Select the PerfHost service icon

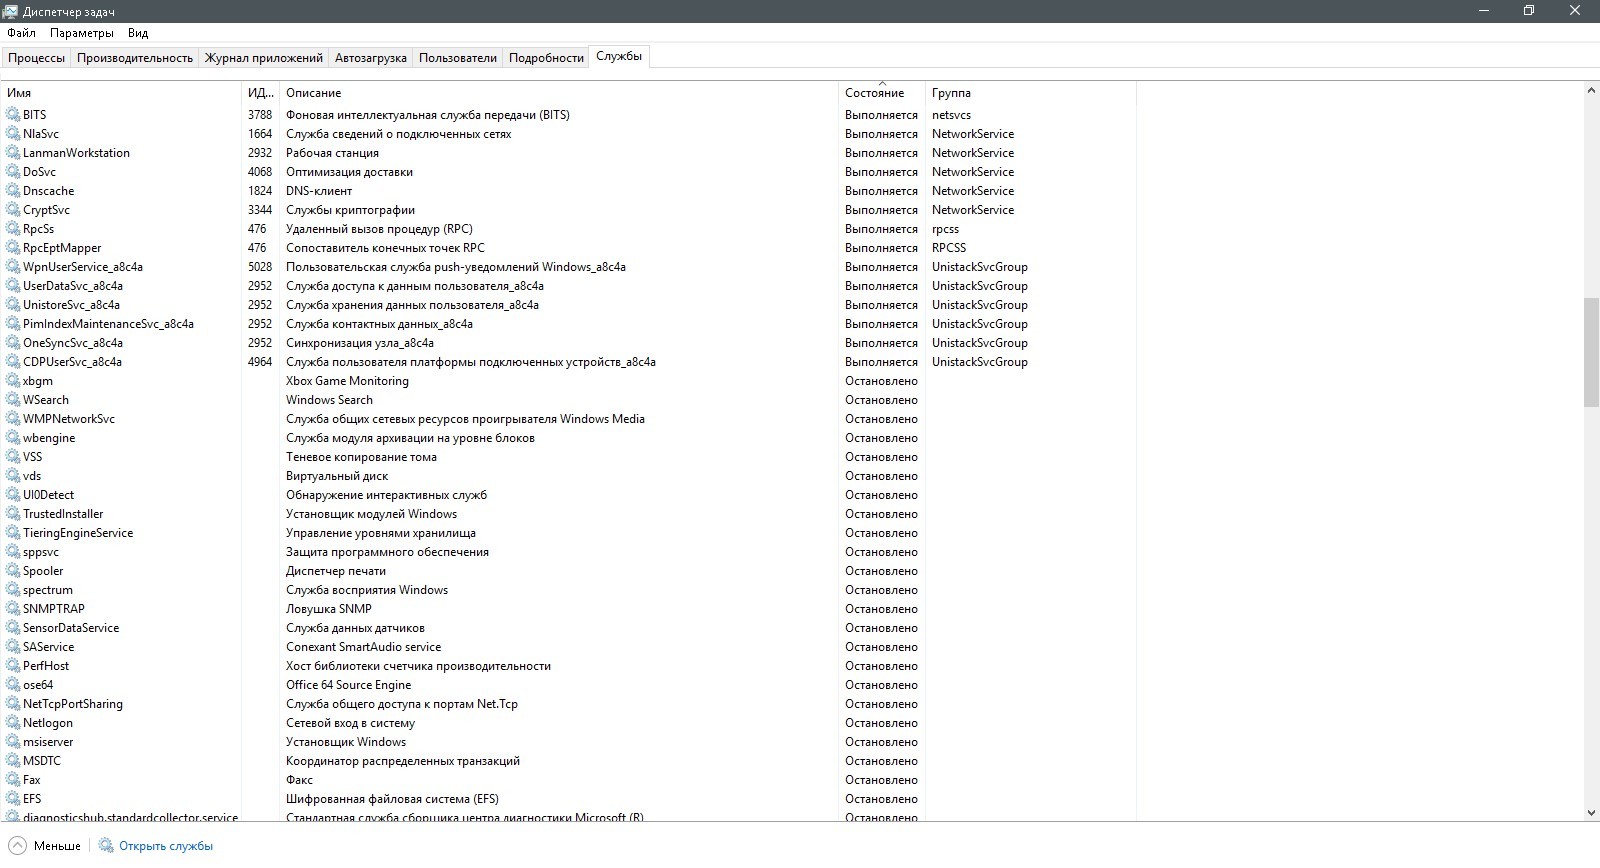pos(13,666)
